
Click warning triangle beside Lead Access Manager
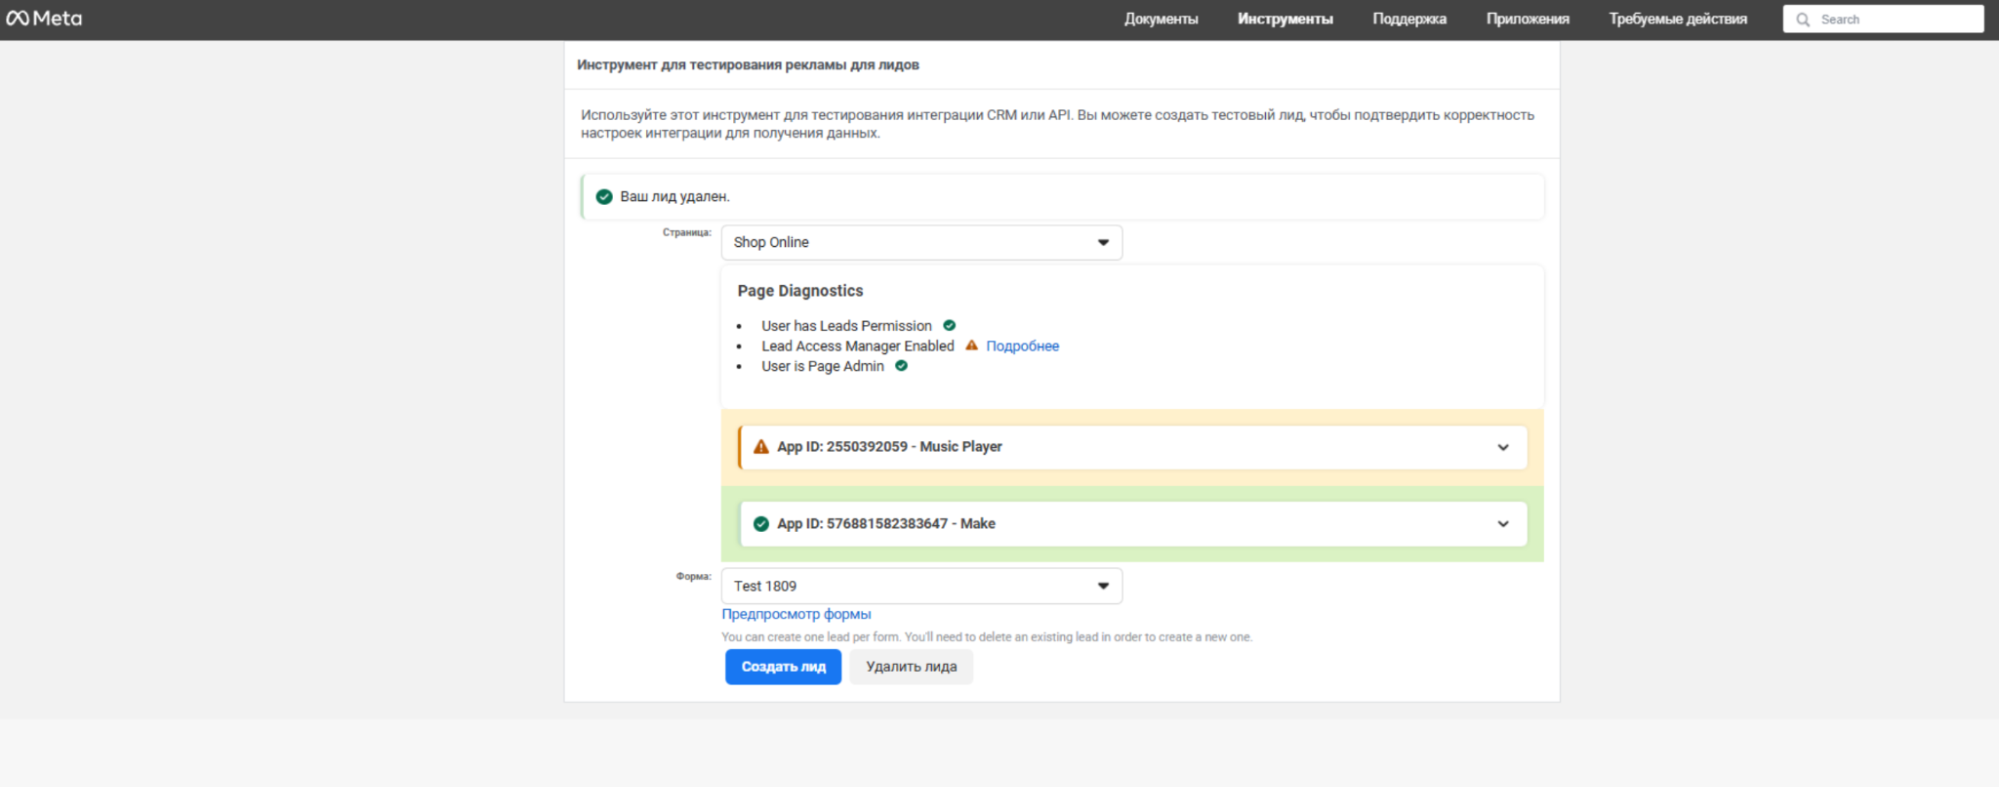click(x=971, y=345)
